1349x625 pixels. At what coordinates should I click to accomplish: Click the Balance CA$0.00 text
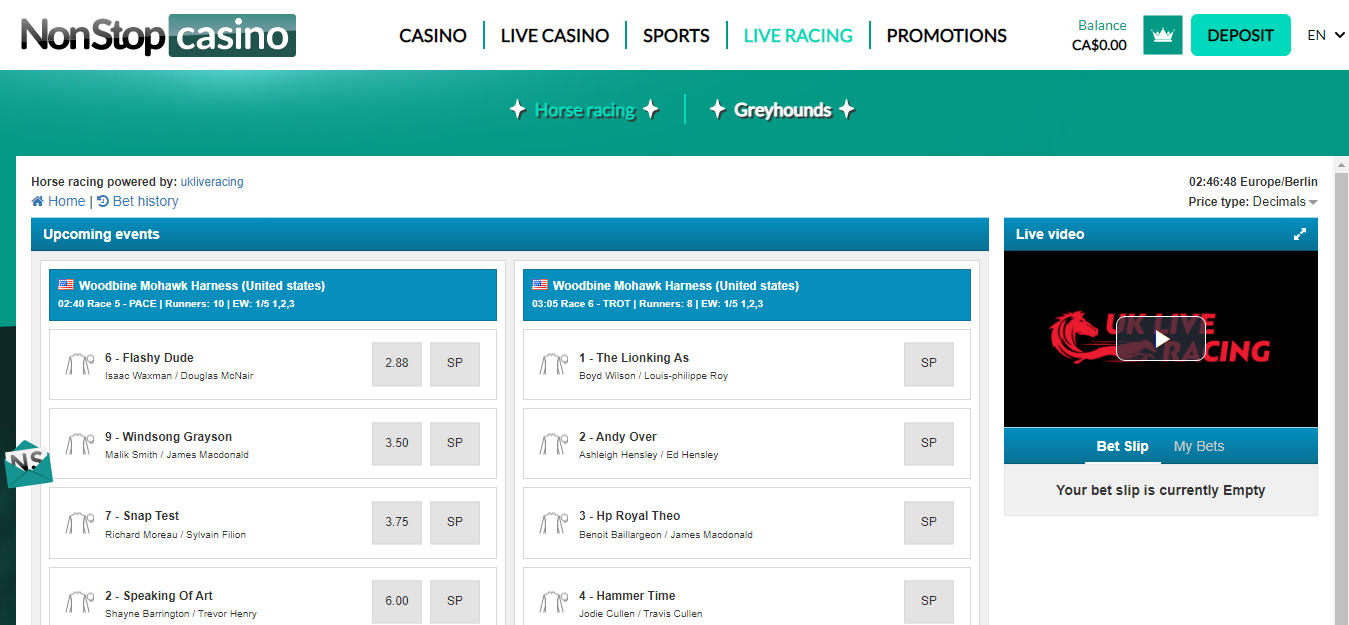tap(1099, 35)
